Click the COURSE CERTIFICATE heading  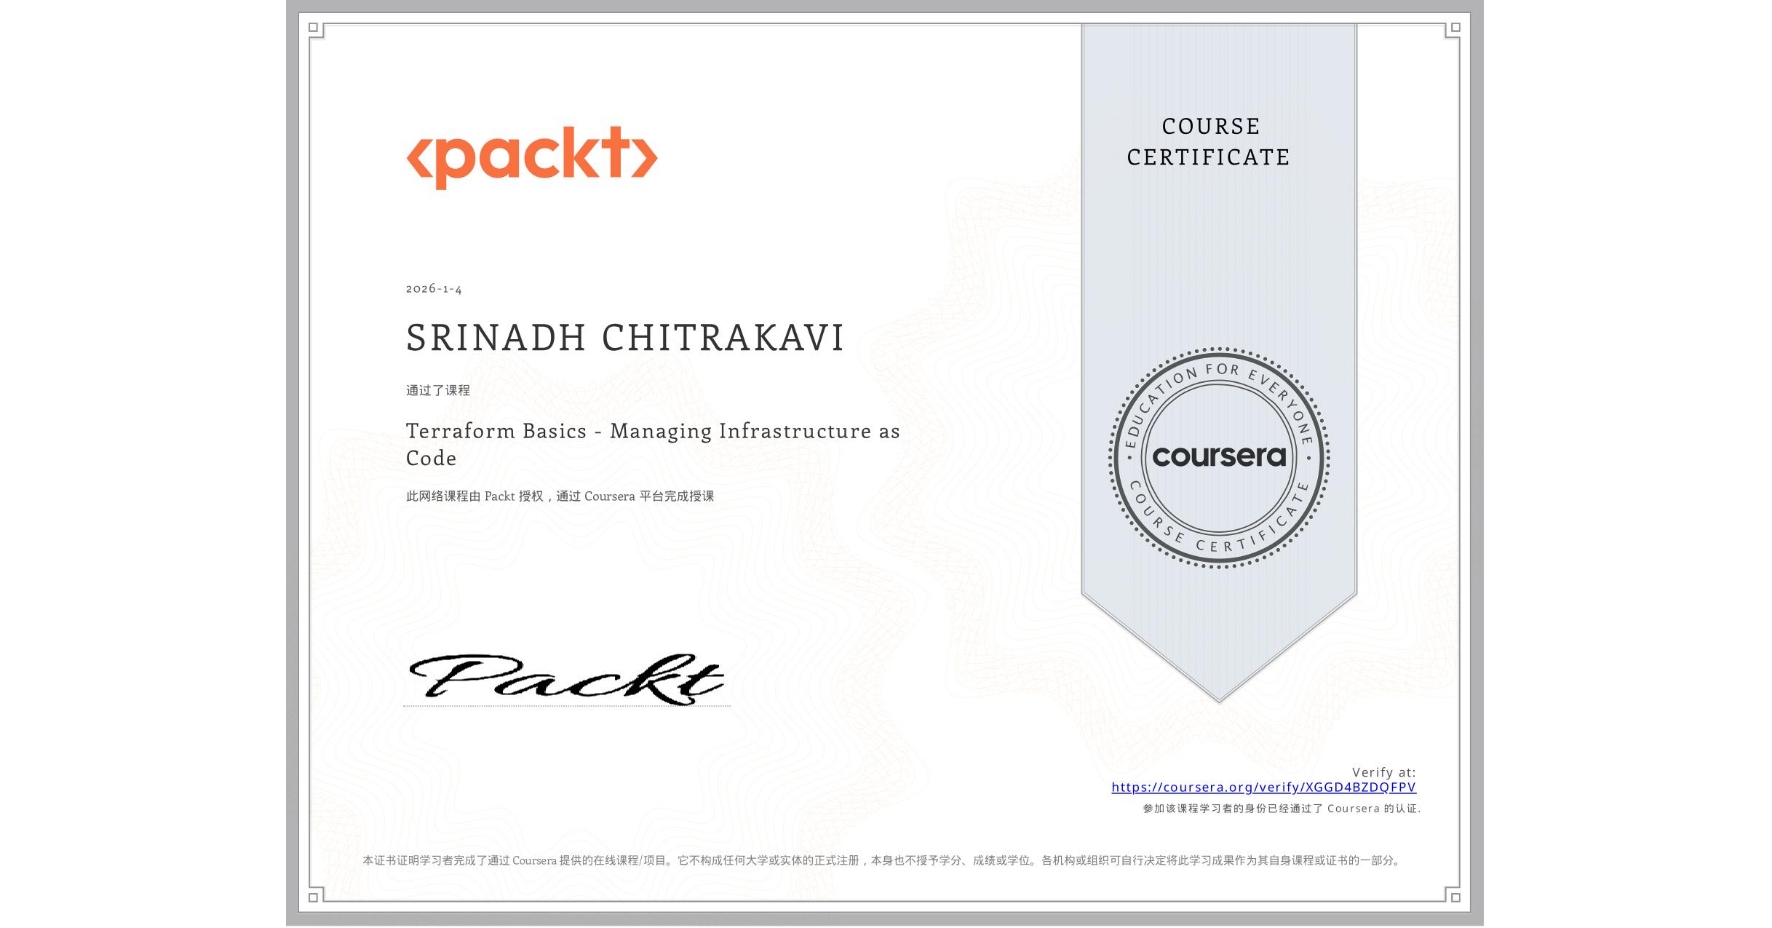pos(1209,142)
